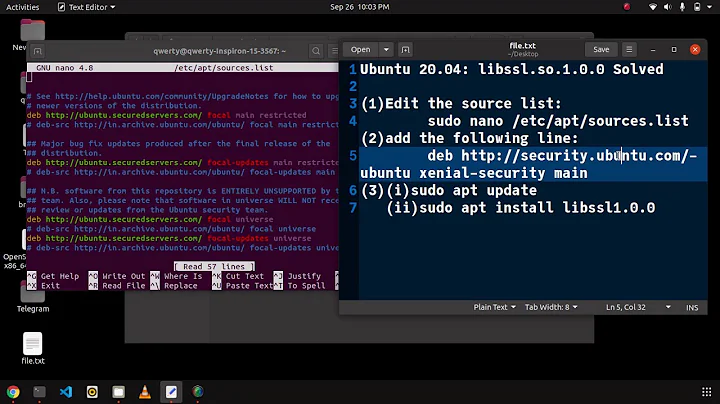
Task: Show Applications grid
Action: pyautogui.click(x=707, y=392)
